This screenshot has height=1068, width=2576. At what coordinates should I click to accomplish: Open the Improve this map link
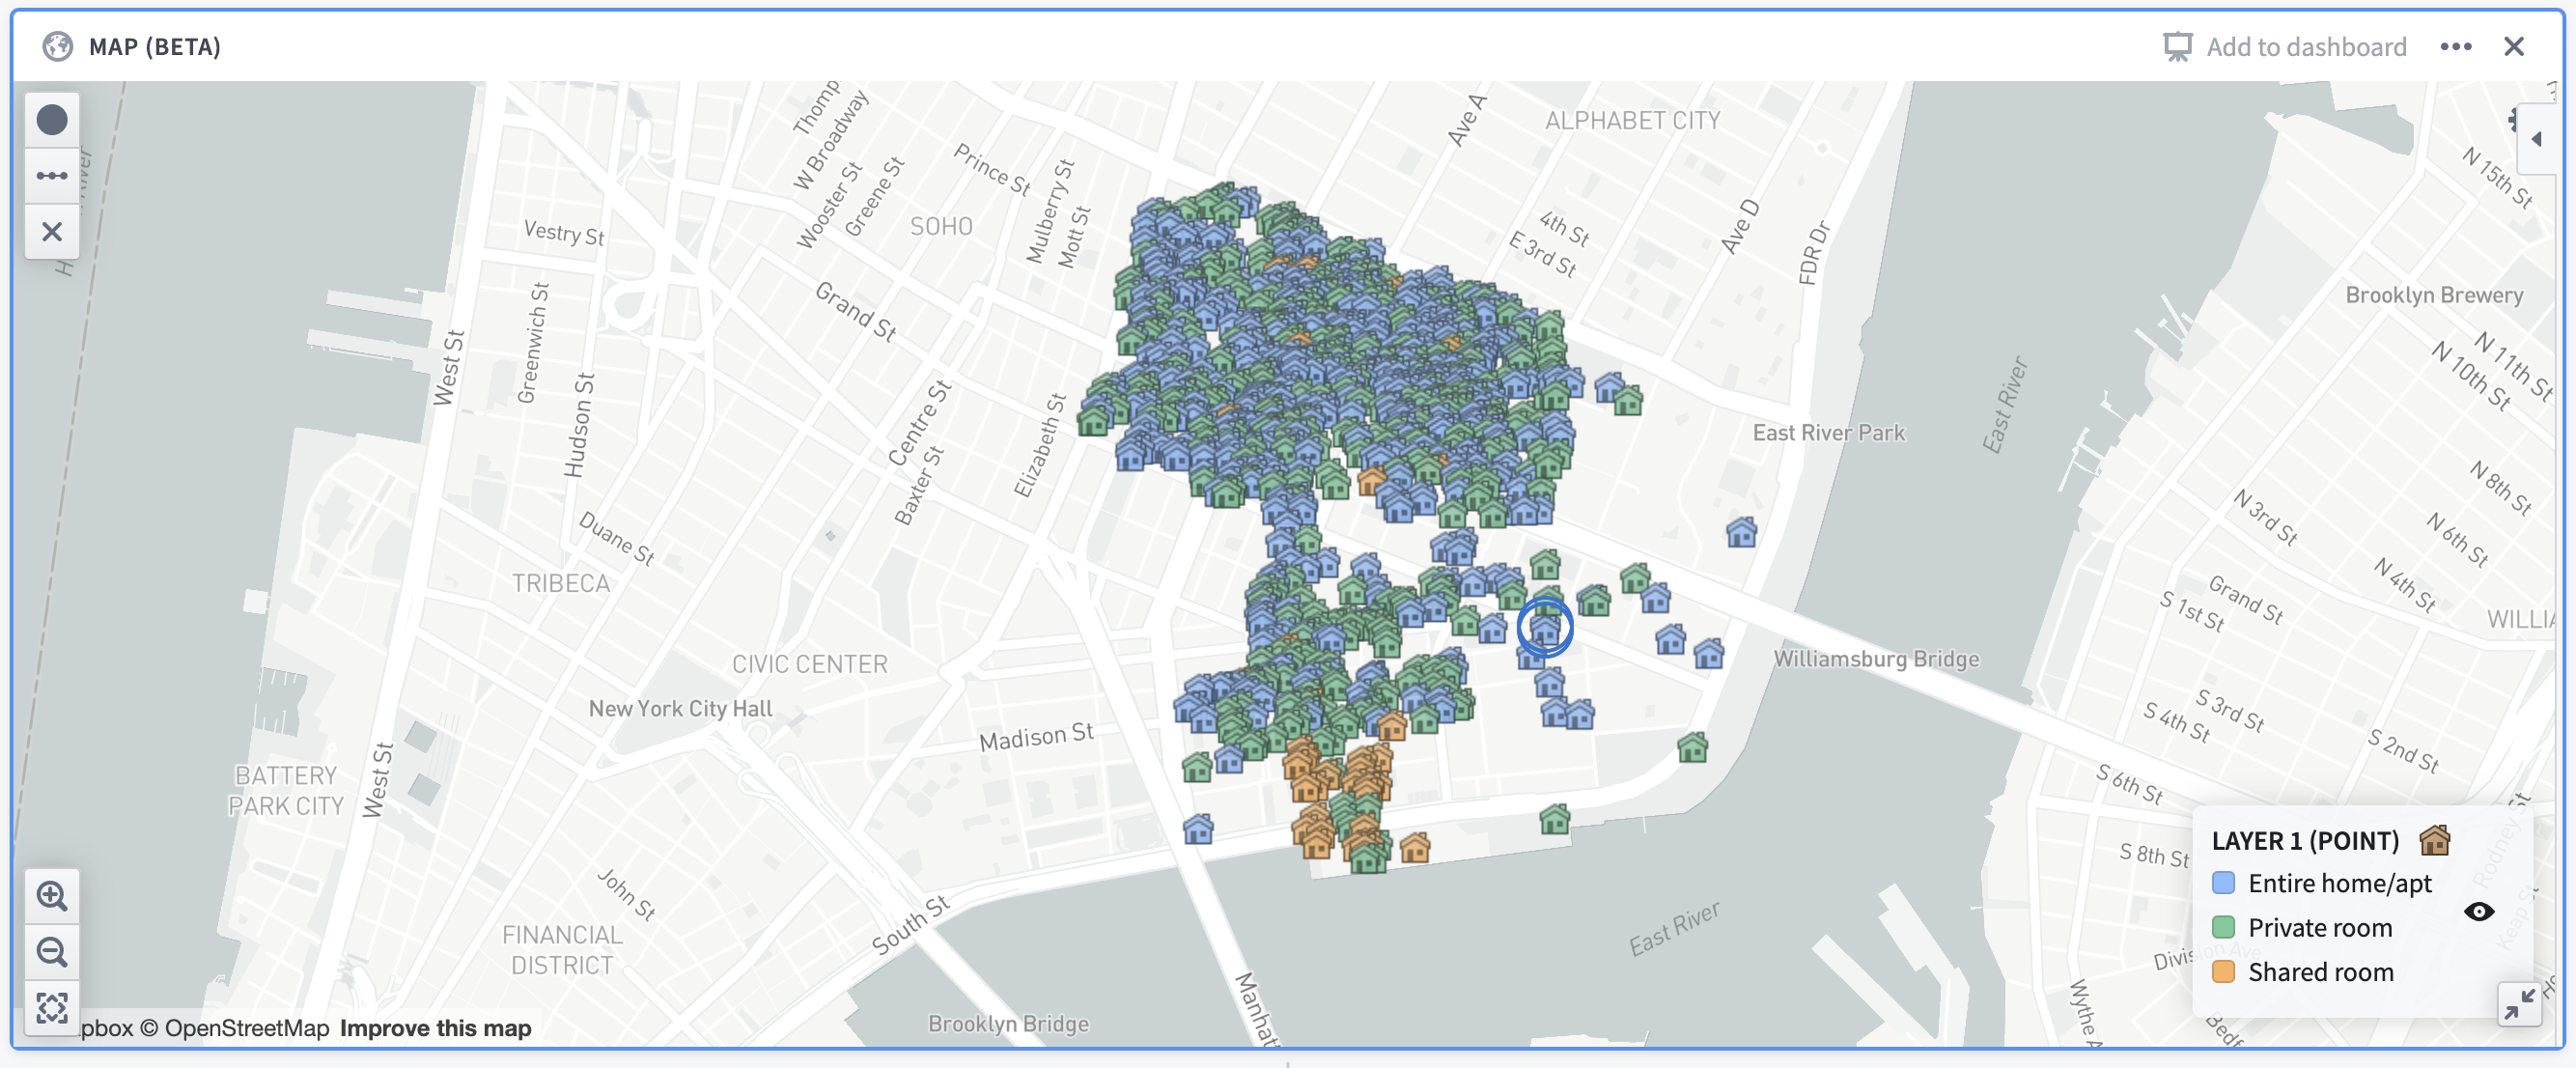click(435, 1028)
